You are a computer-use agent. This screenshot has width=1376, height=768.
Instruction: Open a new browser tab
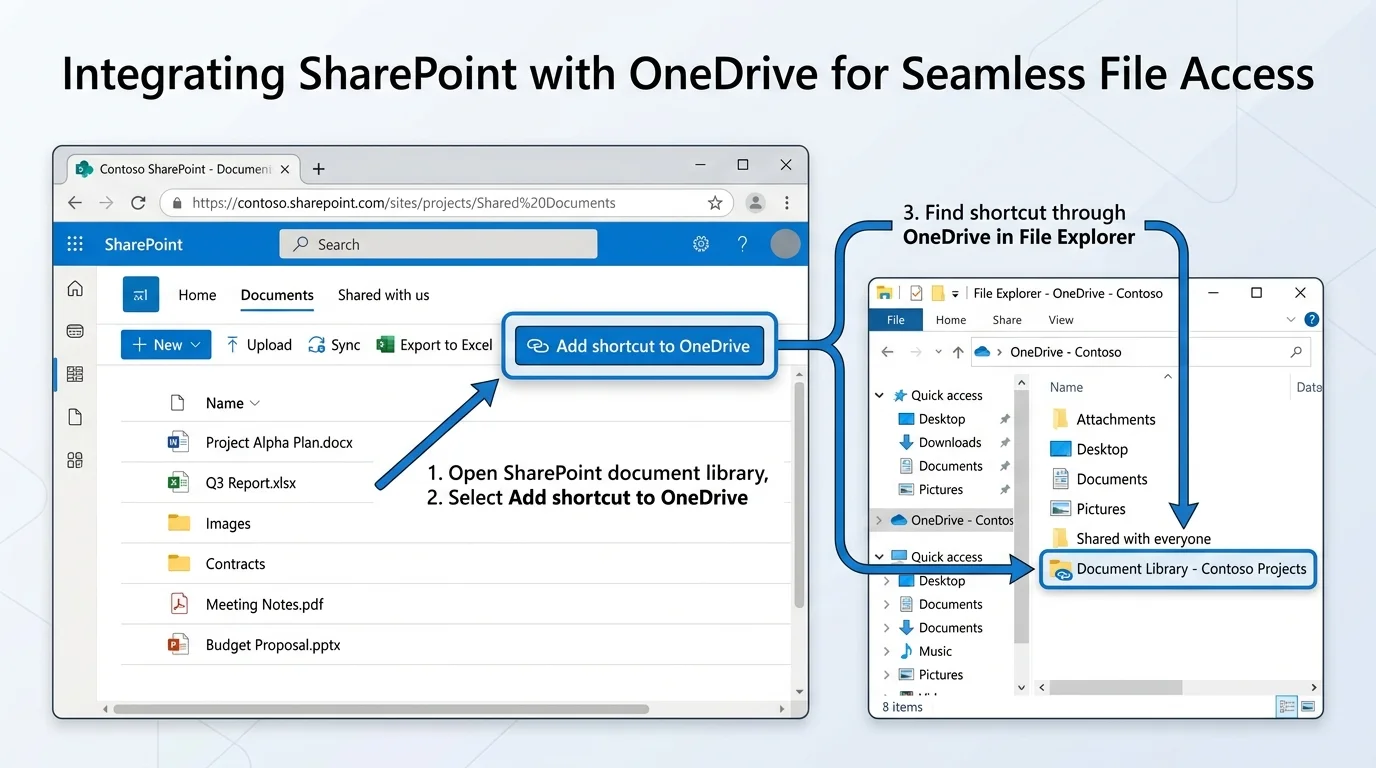[x=319, y=169]
